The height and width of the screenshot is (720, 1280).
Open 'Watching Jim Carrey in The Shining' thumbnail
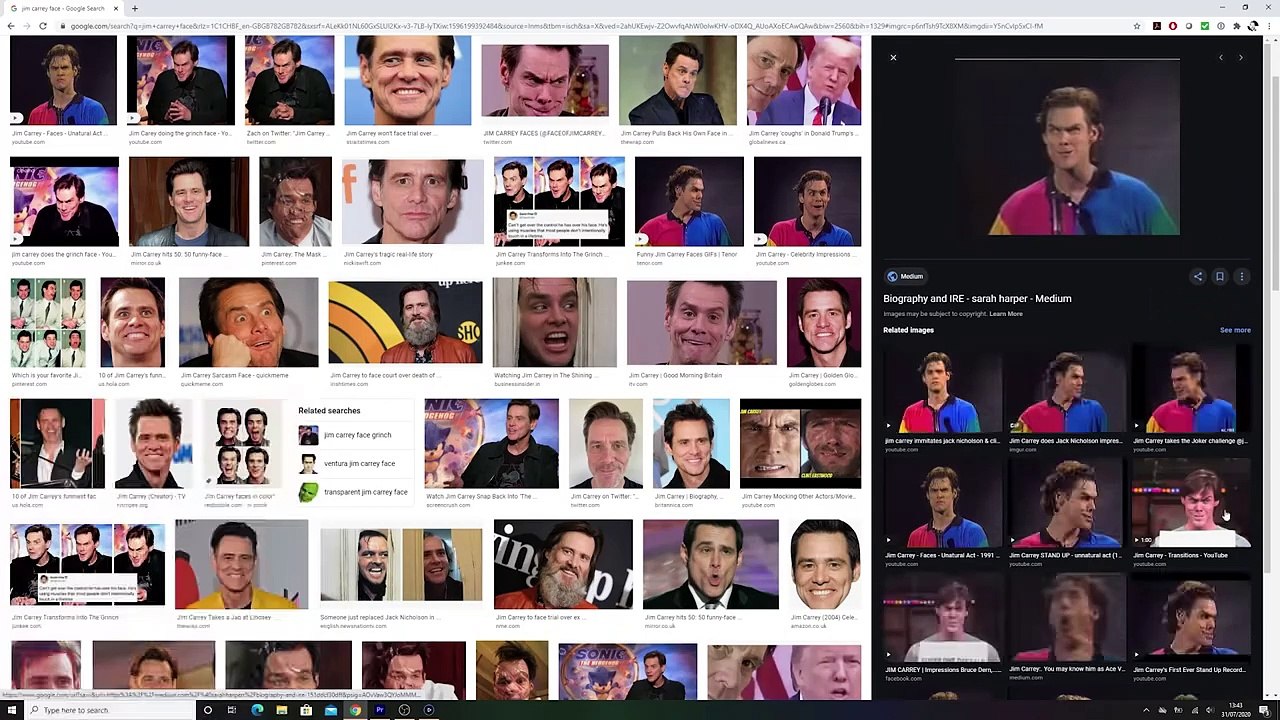coord(554,322)
